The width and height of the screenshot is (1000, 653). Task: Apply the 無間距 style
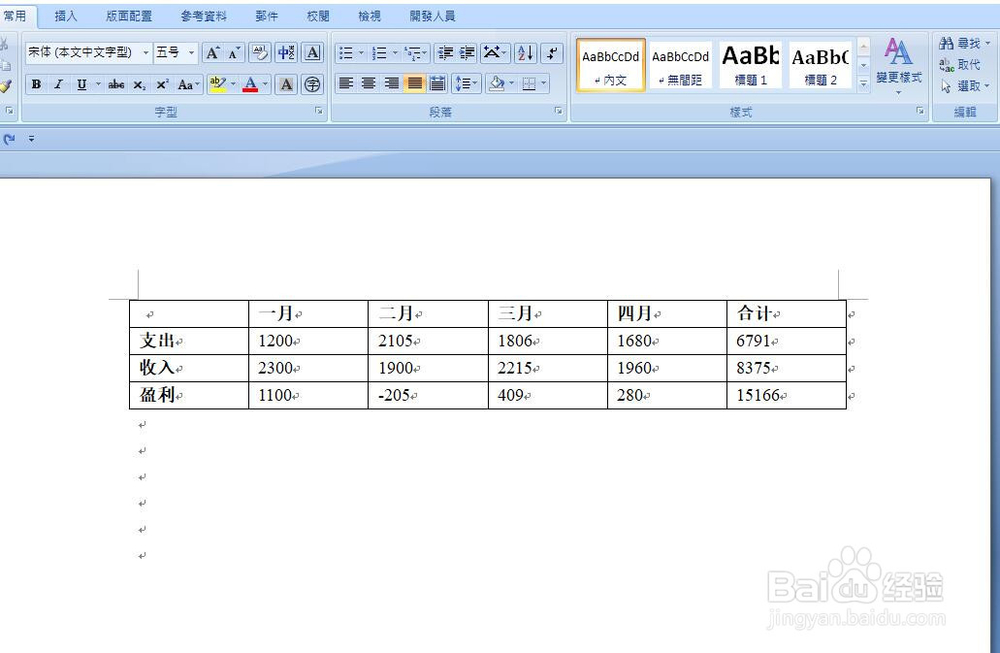point(680,65)
